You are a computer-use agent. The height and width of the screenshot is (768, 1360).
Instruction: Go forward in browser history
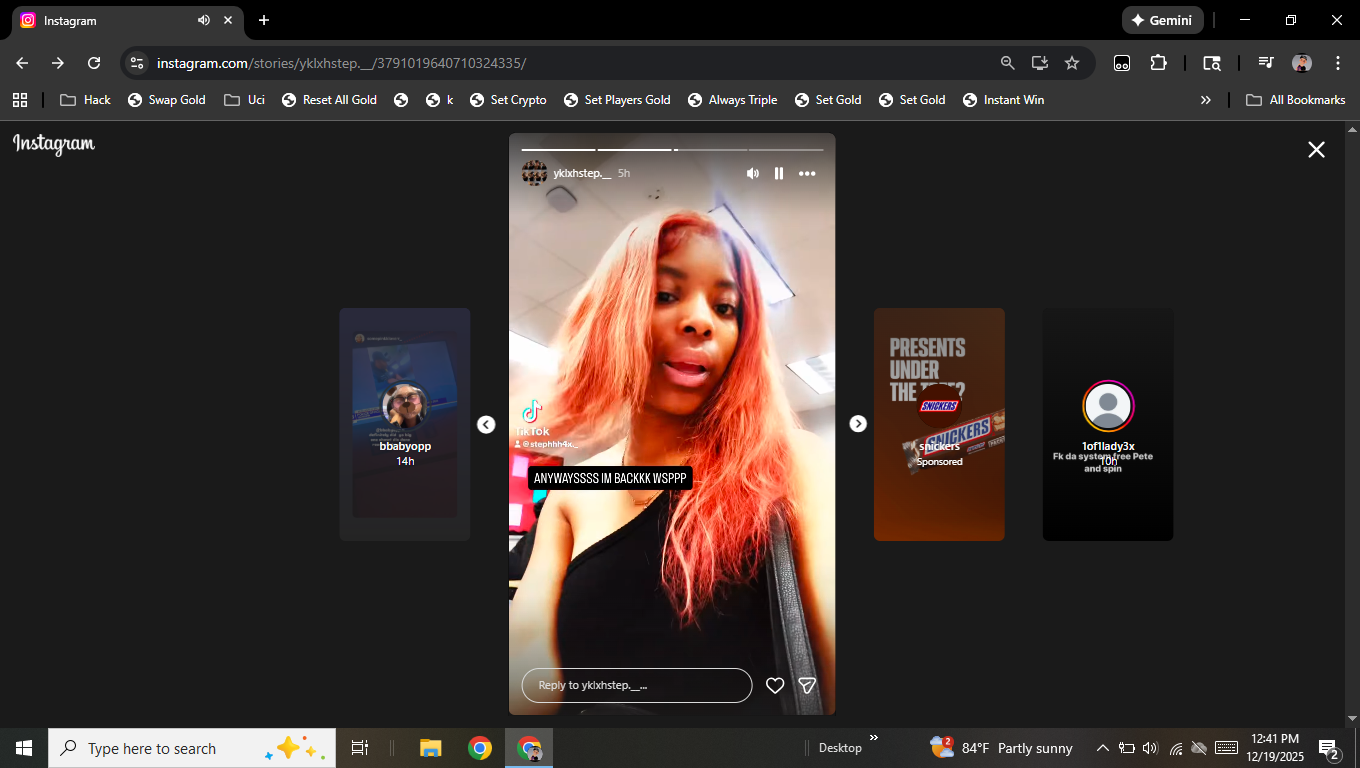pyautogui.click(x=58, y=63)
